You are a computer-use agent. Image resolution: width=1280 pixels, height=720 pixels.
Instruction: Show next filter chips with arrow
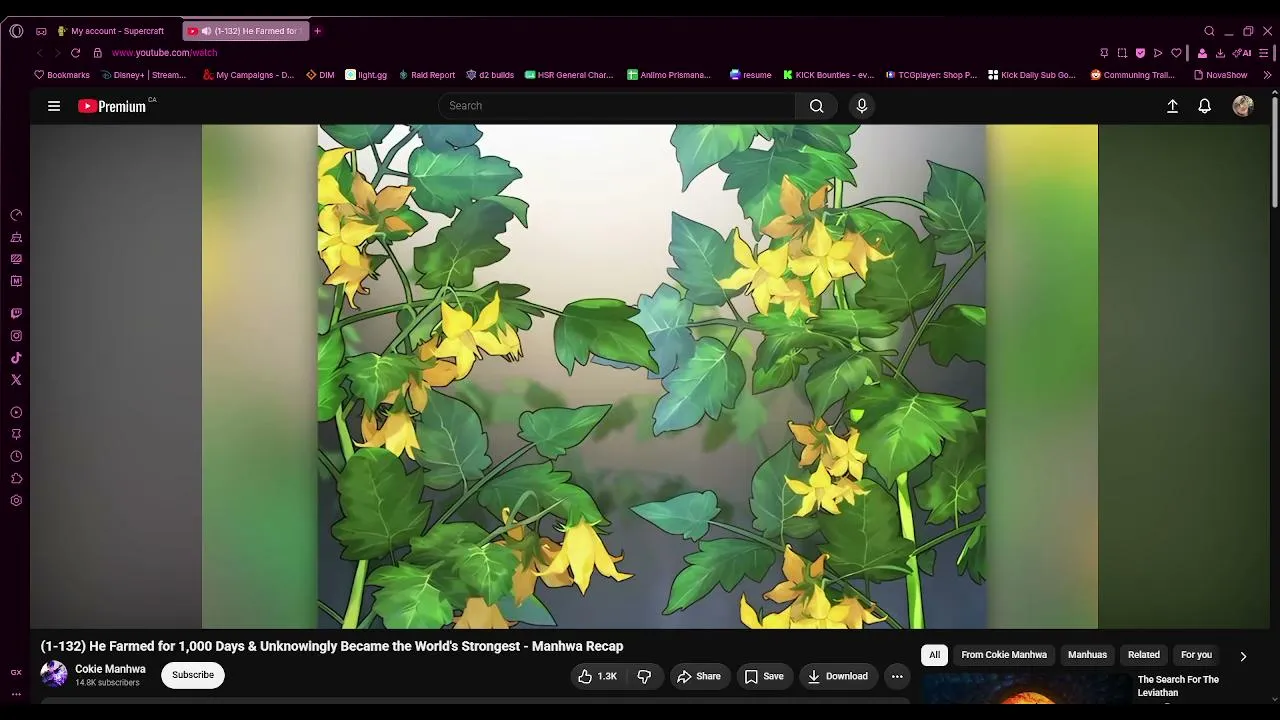1243,656
